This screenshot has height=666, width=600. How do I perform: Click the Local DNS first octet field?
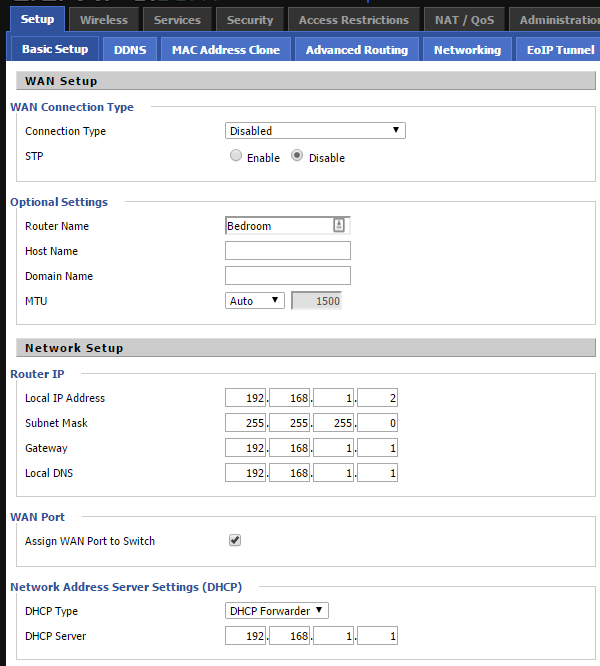point(245,473)
